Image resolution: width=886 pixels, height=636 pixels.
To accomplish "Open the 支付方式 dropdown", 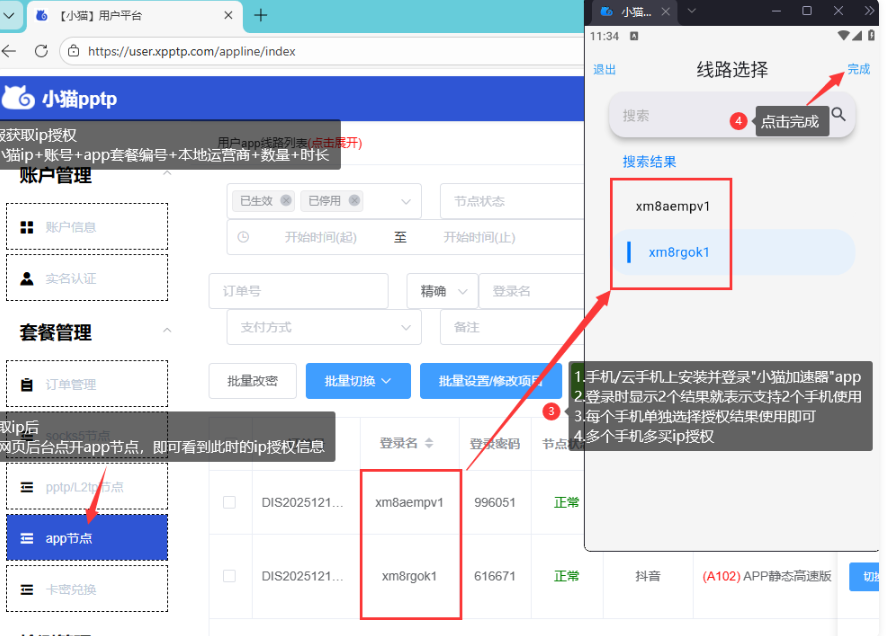I will tap(324, 327).
